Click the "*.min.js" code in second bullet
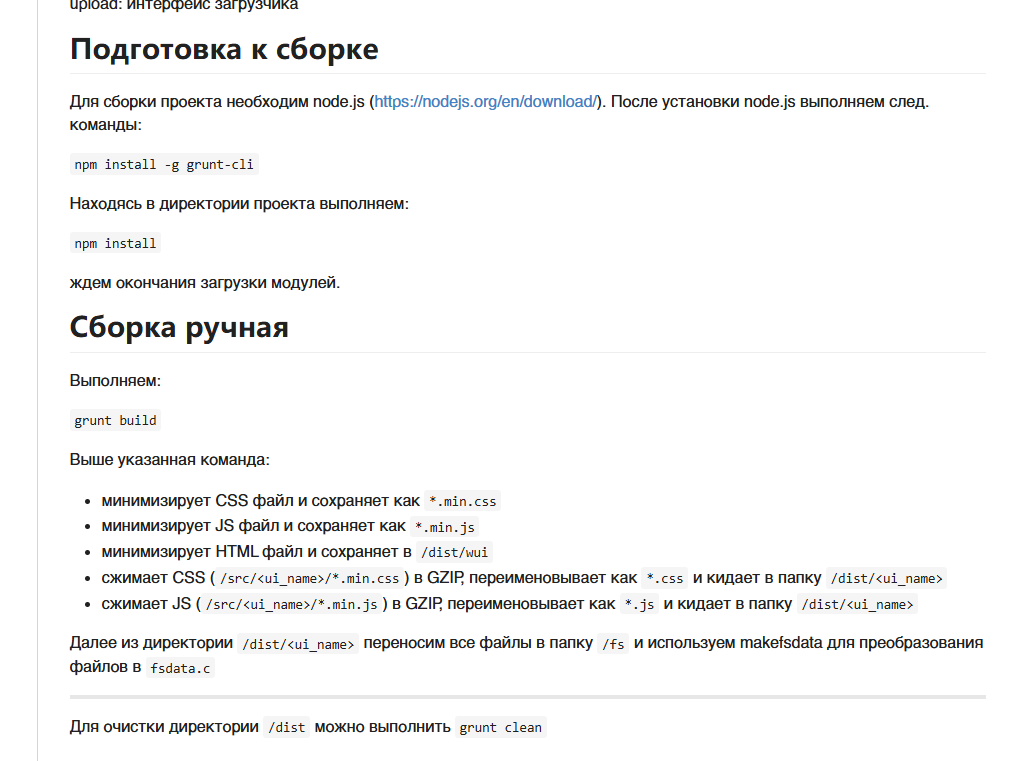This screenshot has width=1014, height=761. (x=445, y=527)
